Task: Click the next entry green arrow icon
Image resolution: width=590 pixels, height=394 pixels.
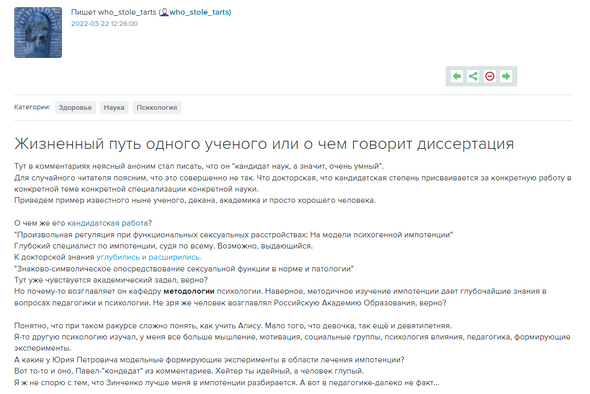Action: pyautogui.click(x=506, y=76)
